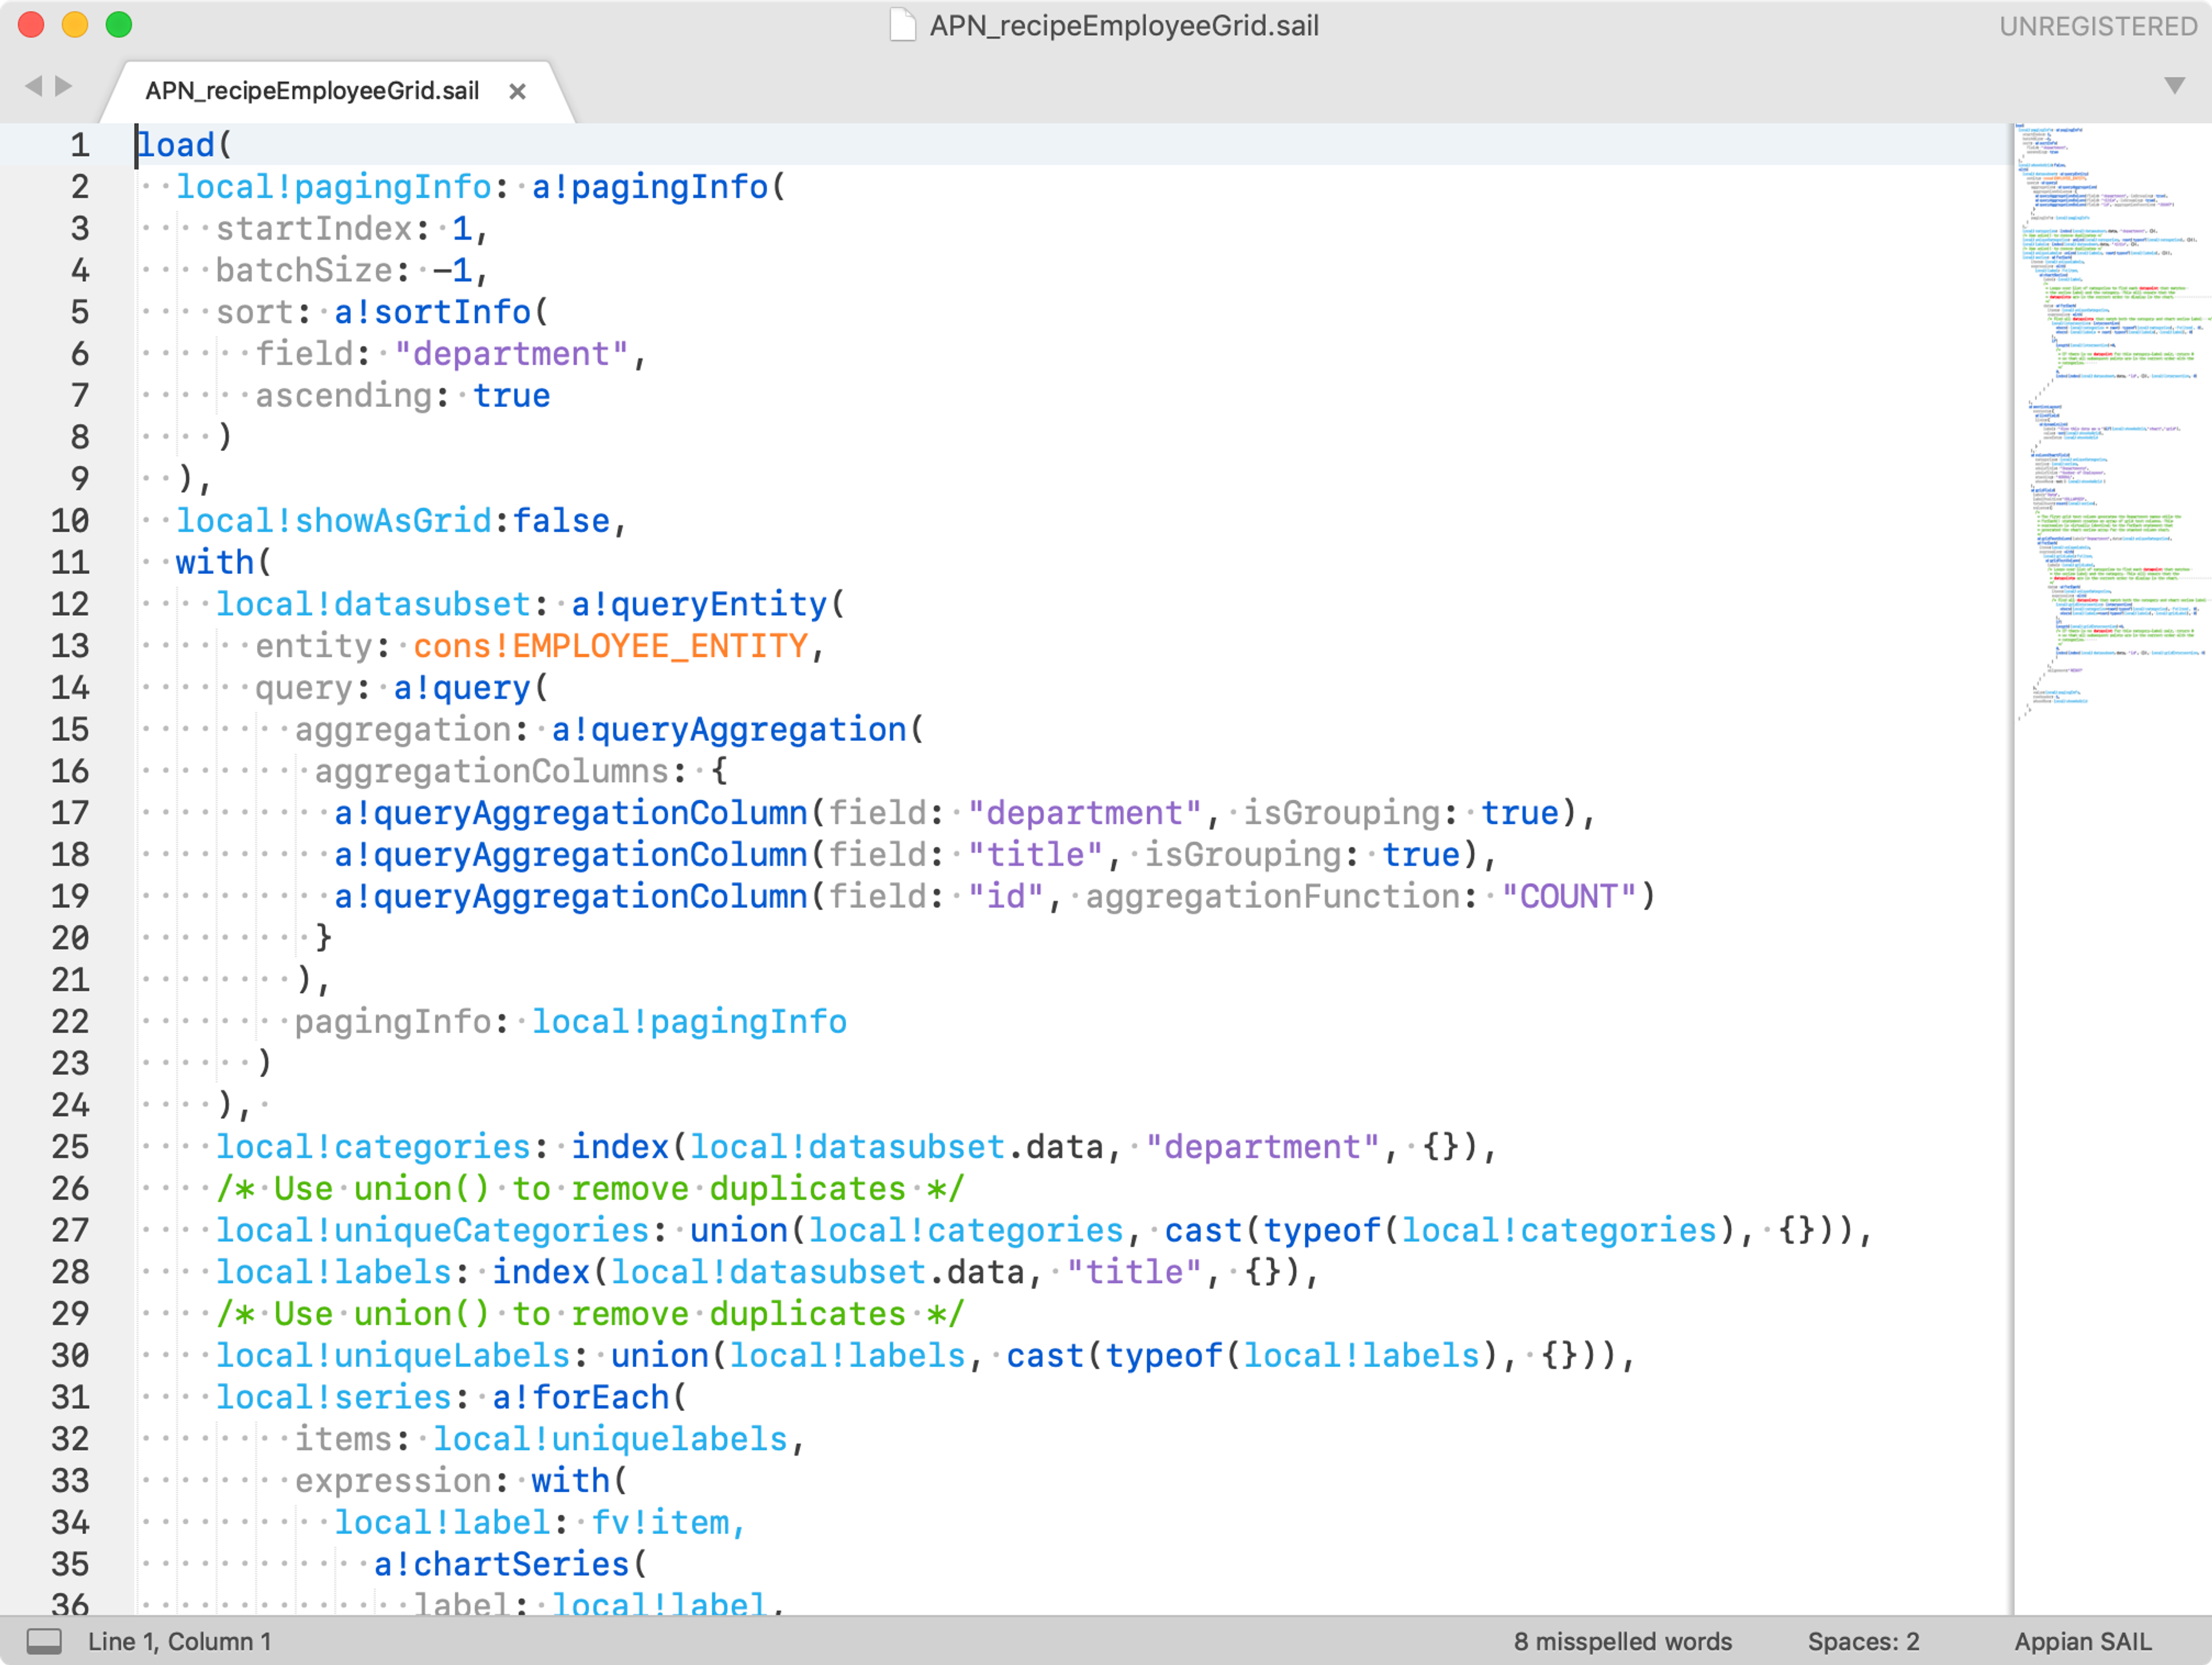The width and height of the screenshot is (2212, 1665).
Task: Click 'cons!EMPLOYEE_ENTITY' constant
Action: [x=610, y=647]
